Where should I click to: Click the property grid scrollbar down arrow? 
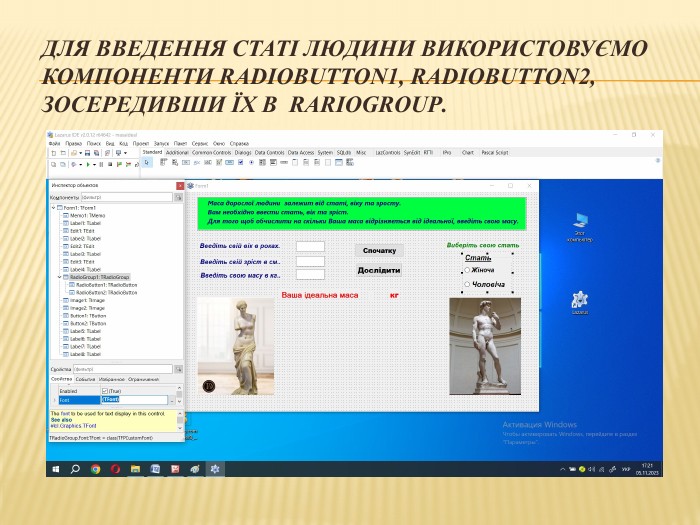click(180, 402)
